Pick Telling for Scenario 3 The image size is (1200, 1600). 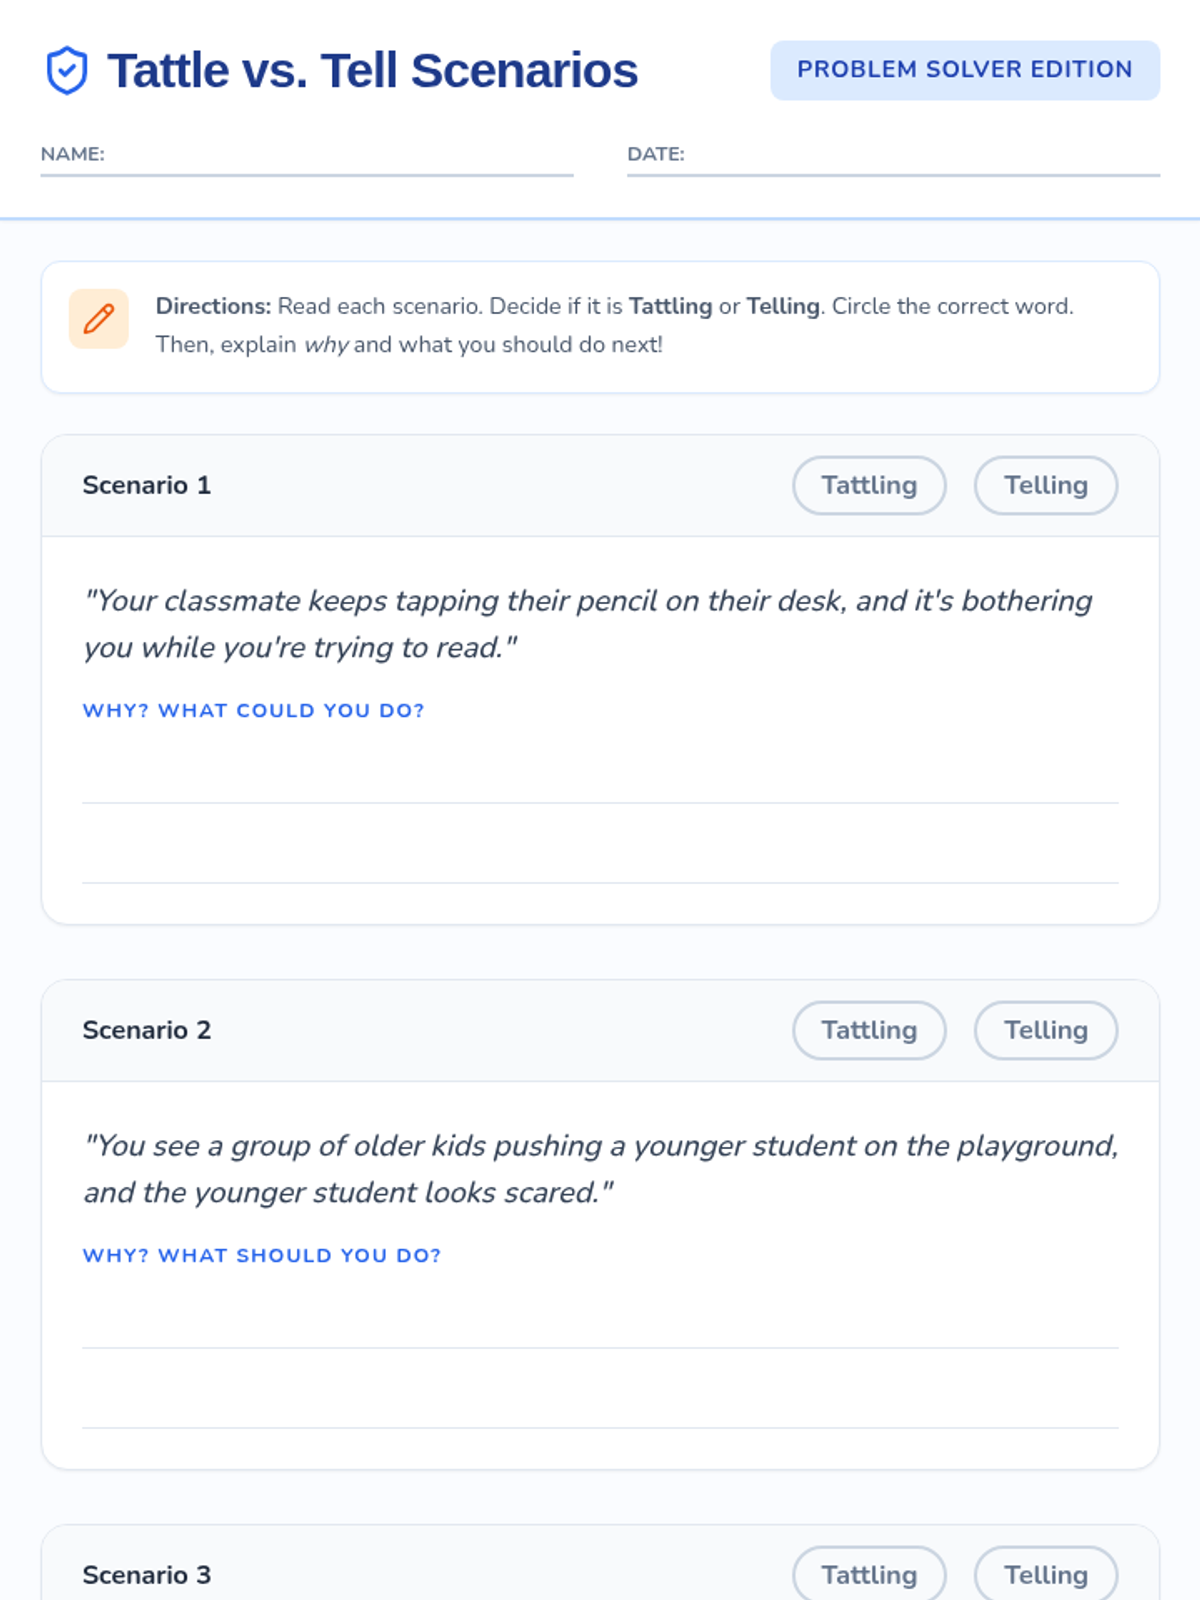point(1045,1575)
